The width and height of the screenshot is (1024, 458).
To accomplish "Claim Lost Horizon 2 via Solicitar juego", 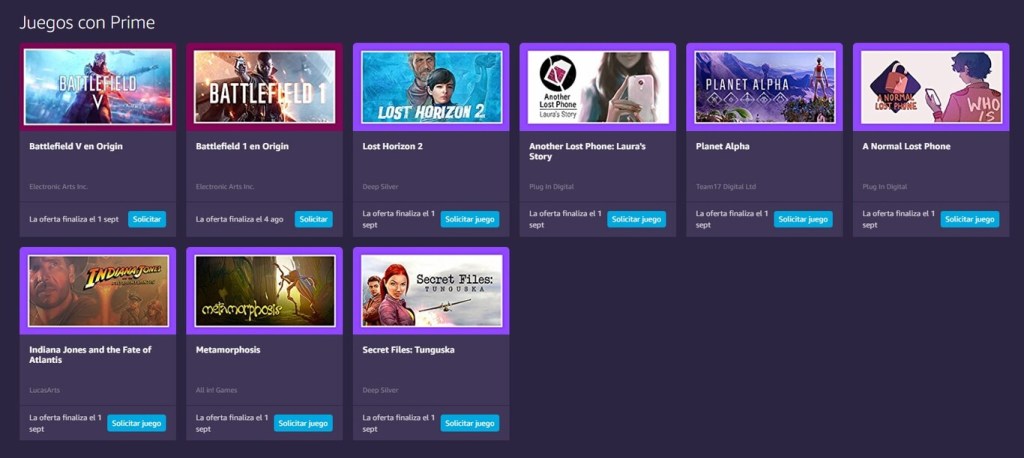I will 470,220.
